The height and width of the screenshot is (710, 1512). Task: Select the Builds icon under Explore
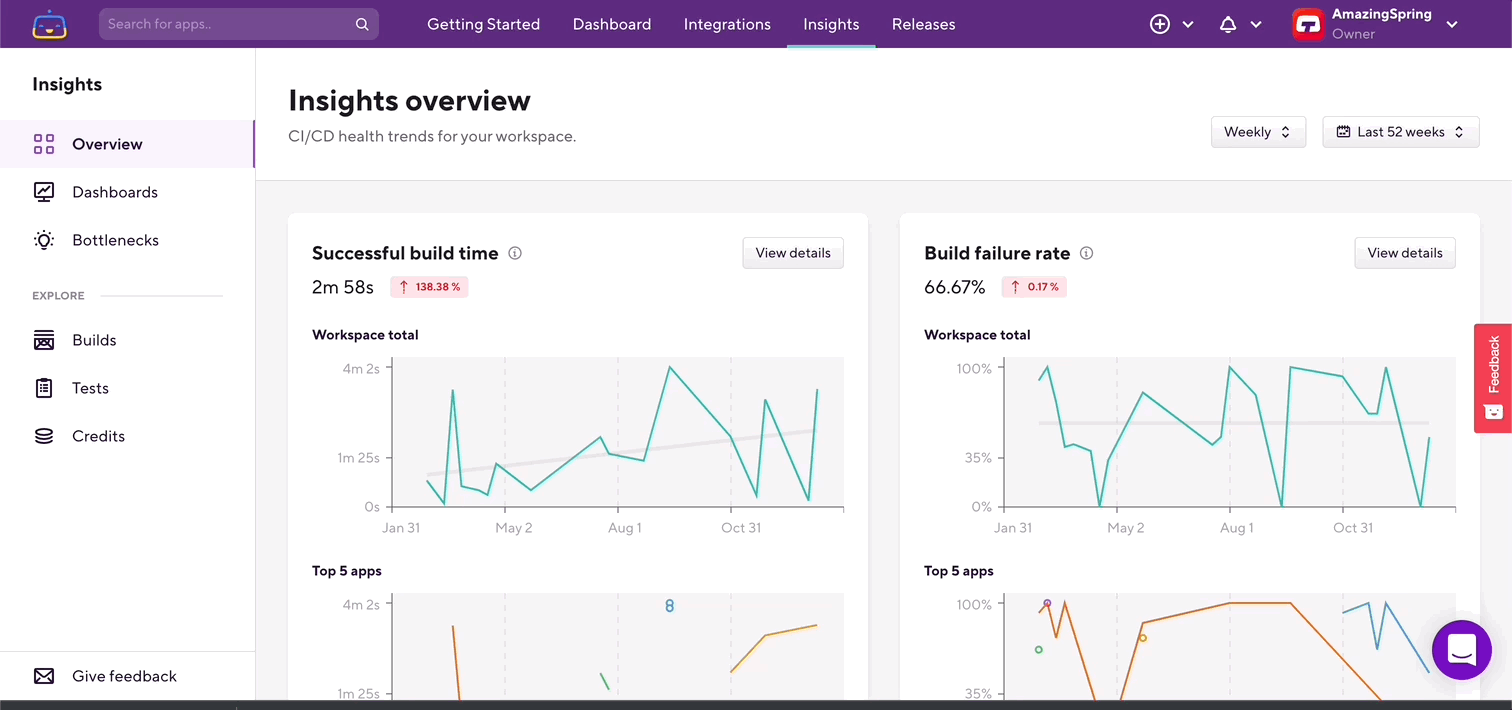coord(44,339)
